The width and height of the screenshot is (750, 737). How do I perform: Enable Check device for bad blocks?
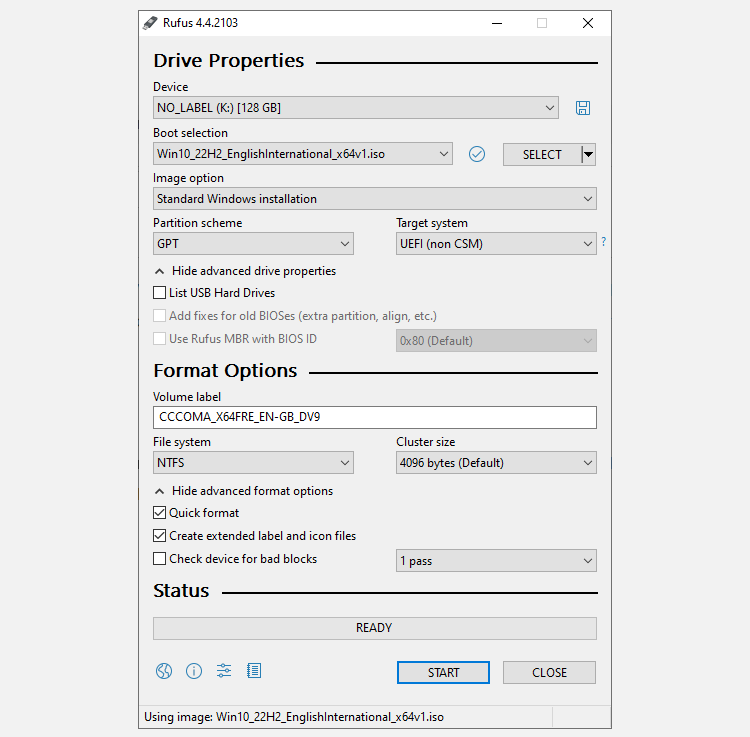(160, 559)
